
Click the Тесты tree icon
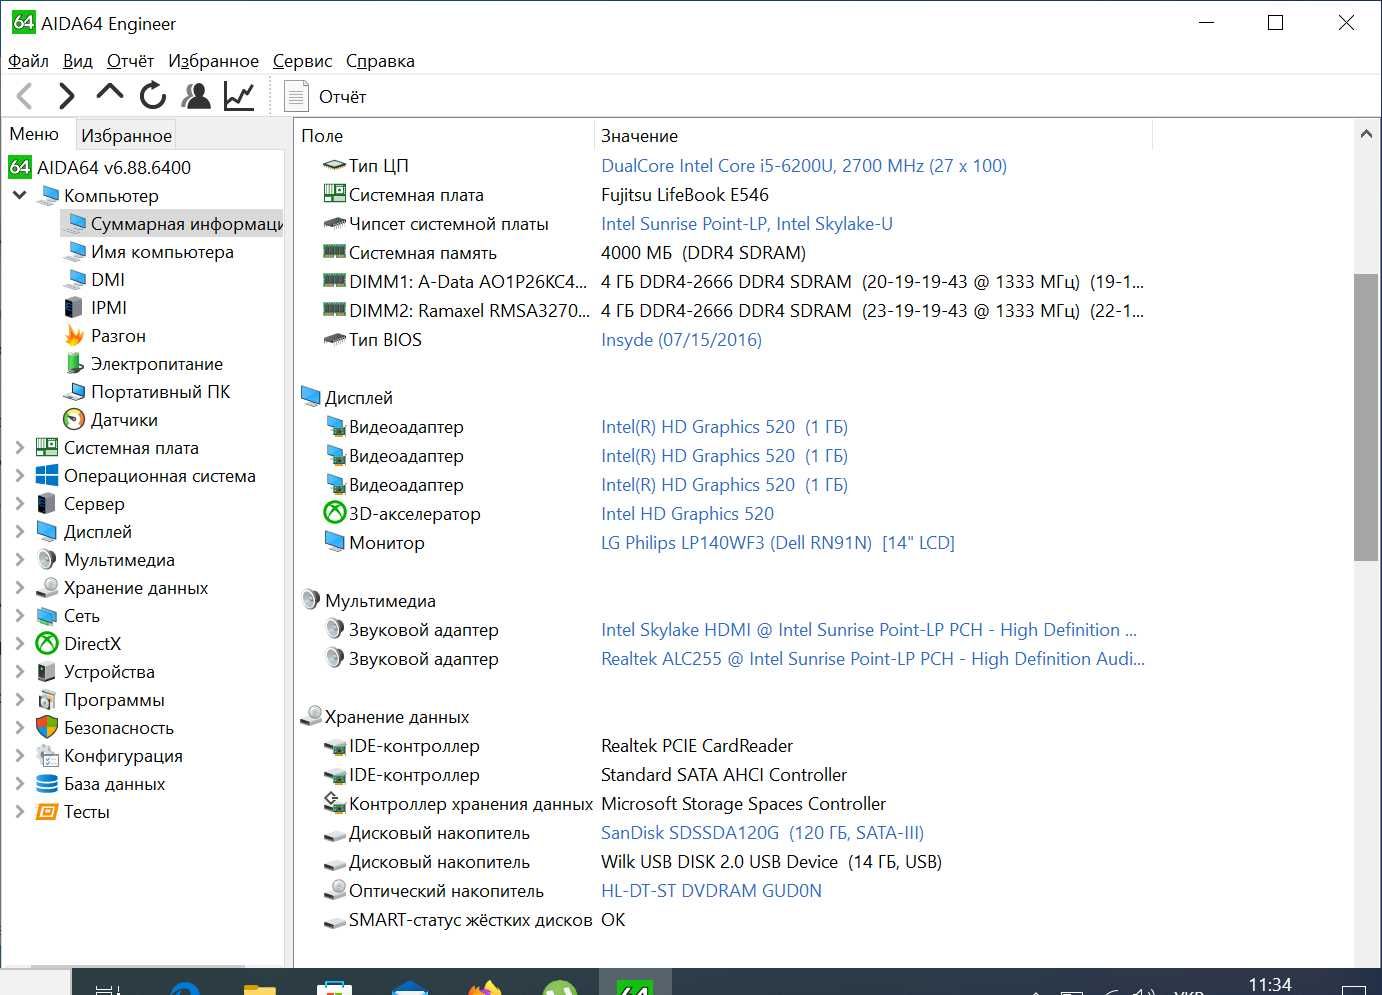click(47, 812)
